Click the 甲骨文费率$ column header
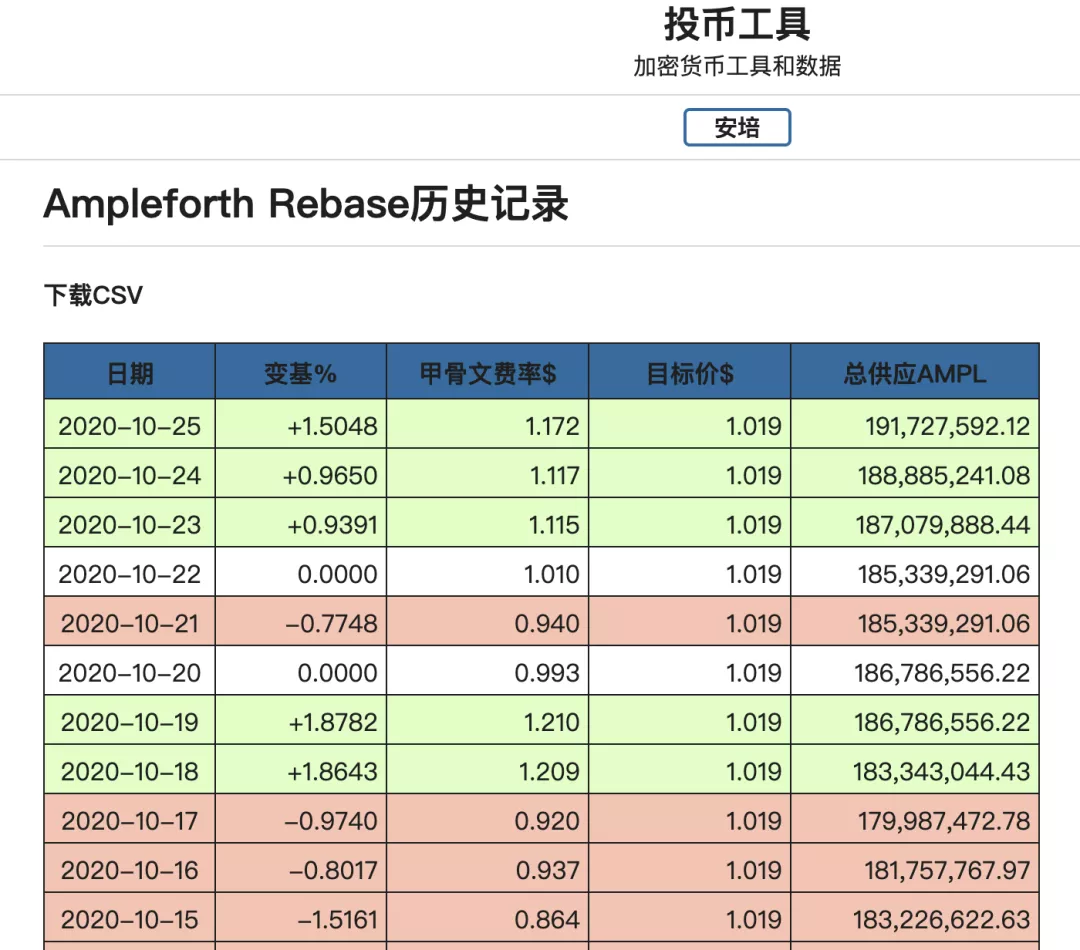 pos(488,373)
